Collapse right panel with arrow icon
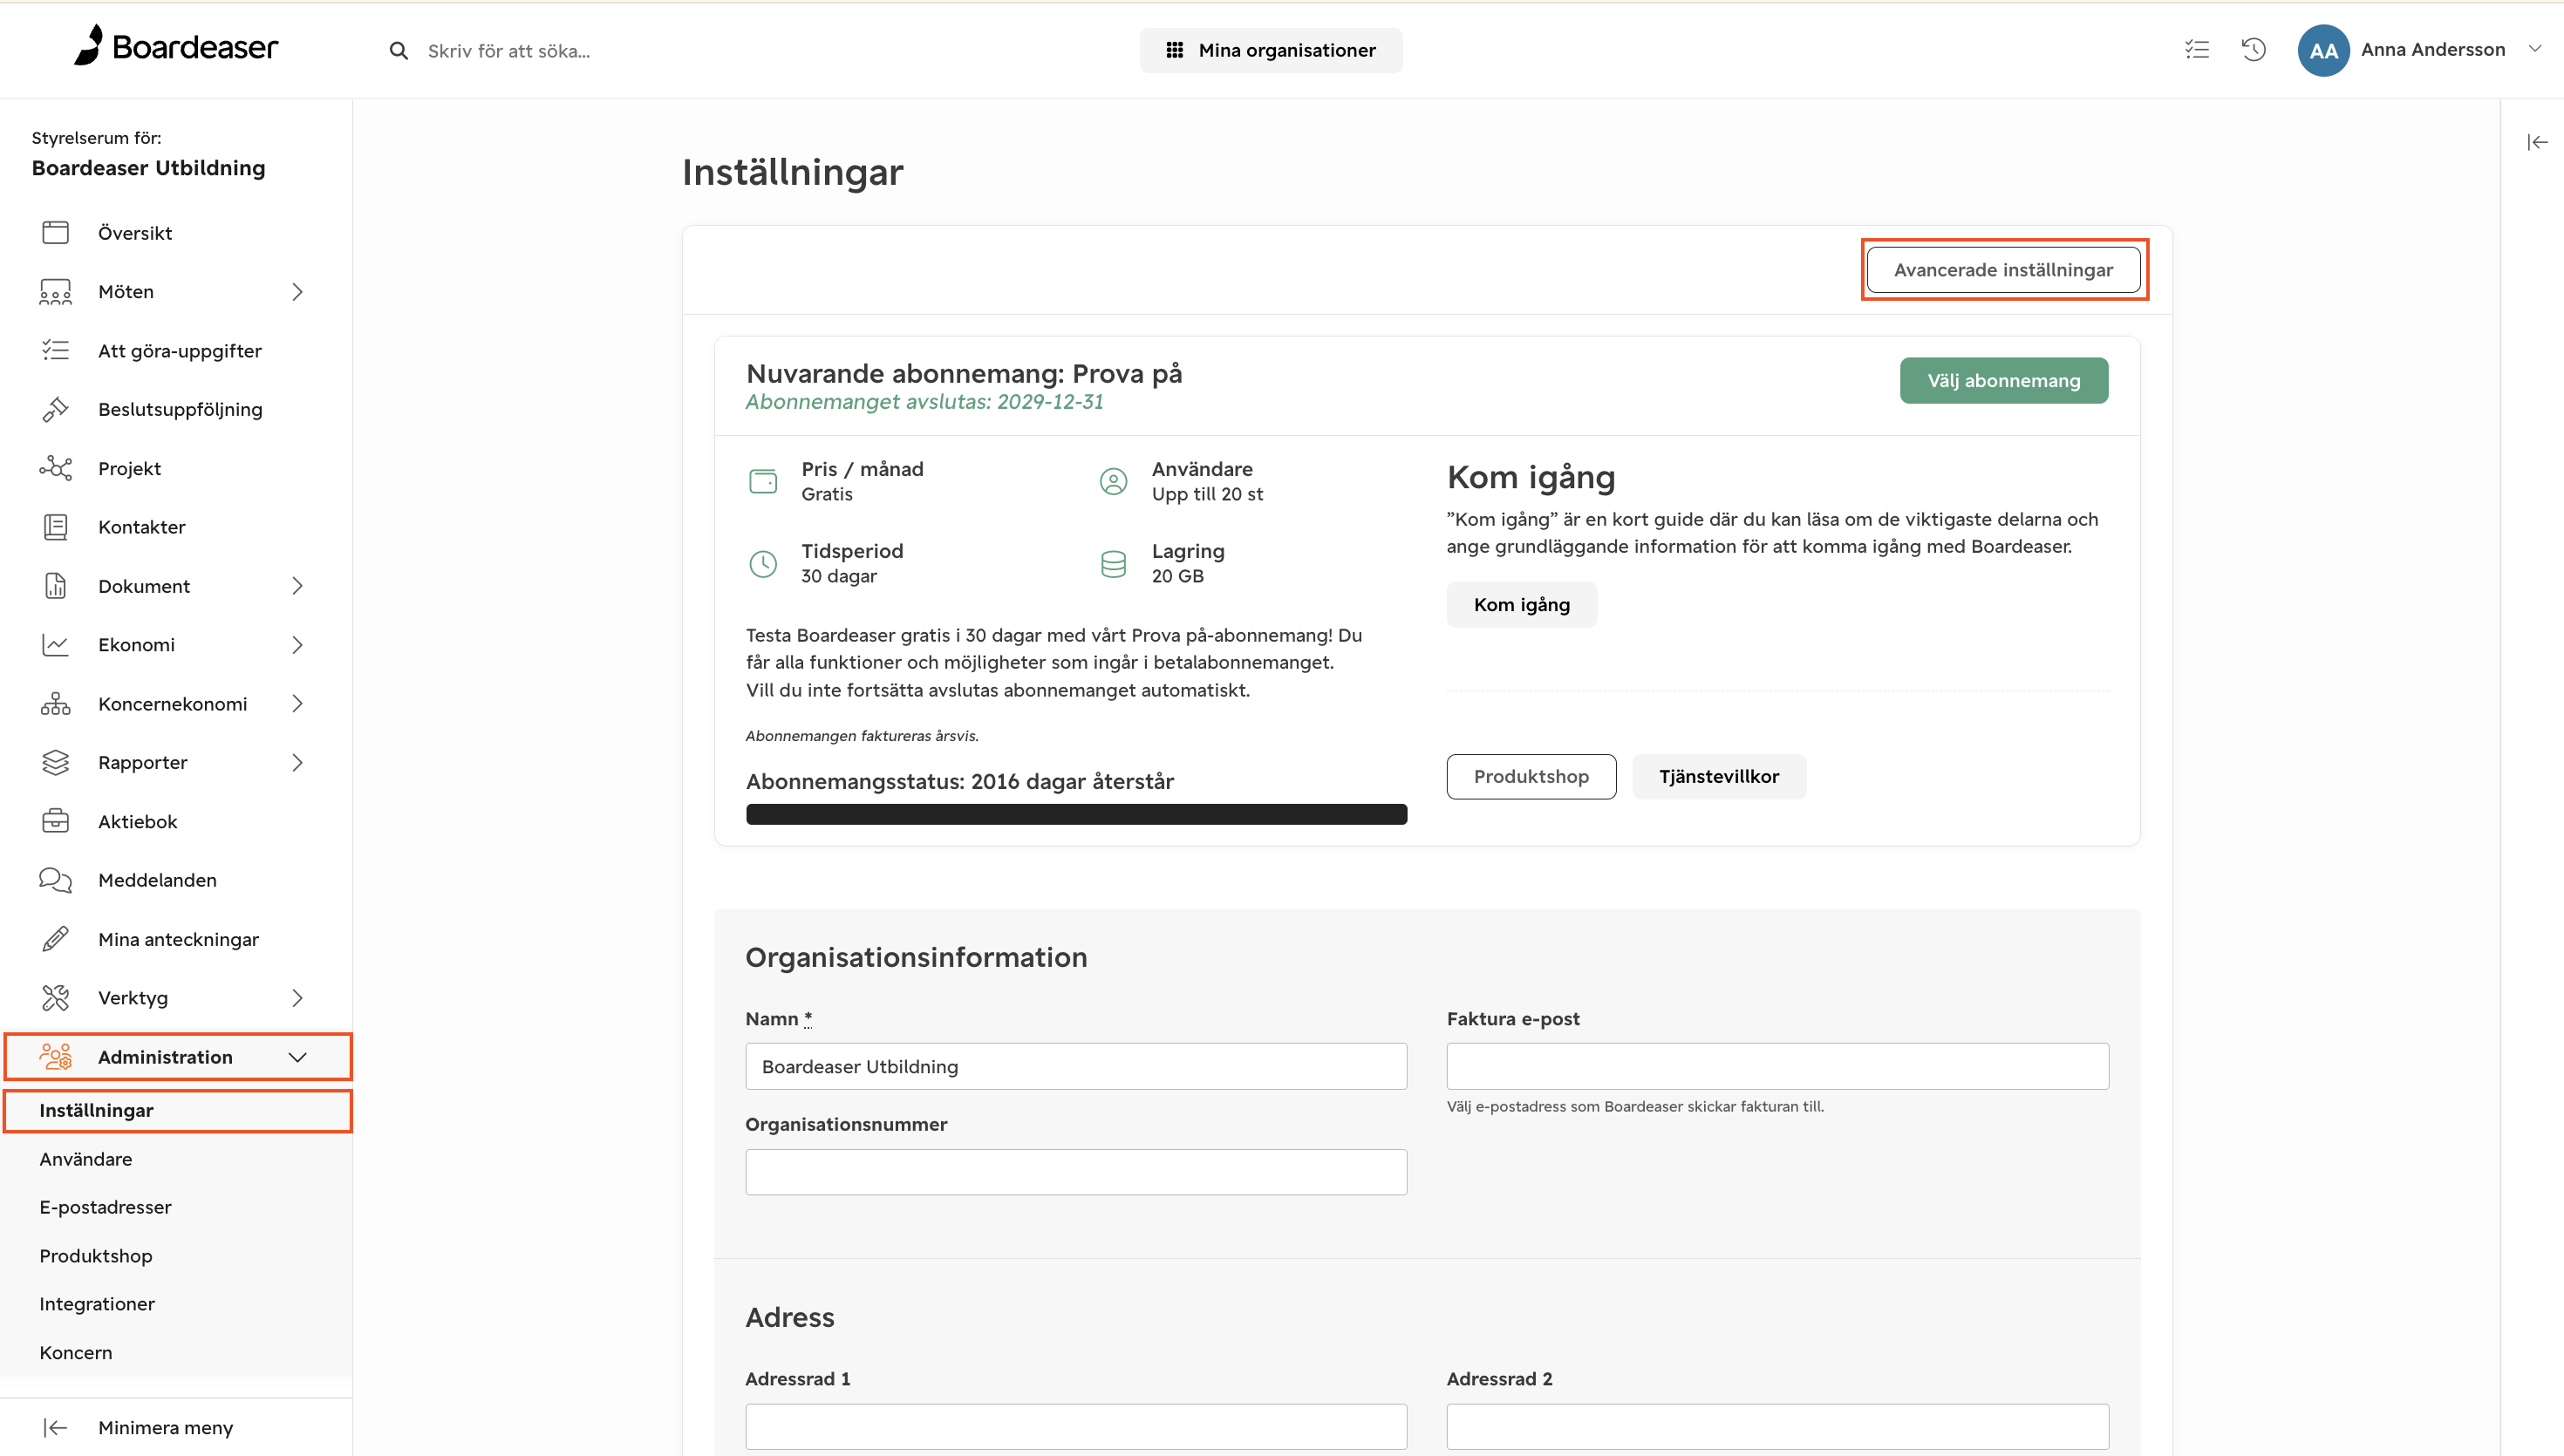This screenshot has height=1456, width=2564. 2537,142
